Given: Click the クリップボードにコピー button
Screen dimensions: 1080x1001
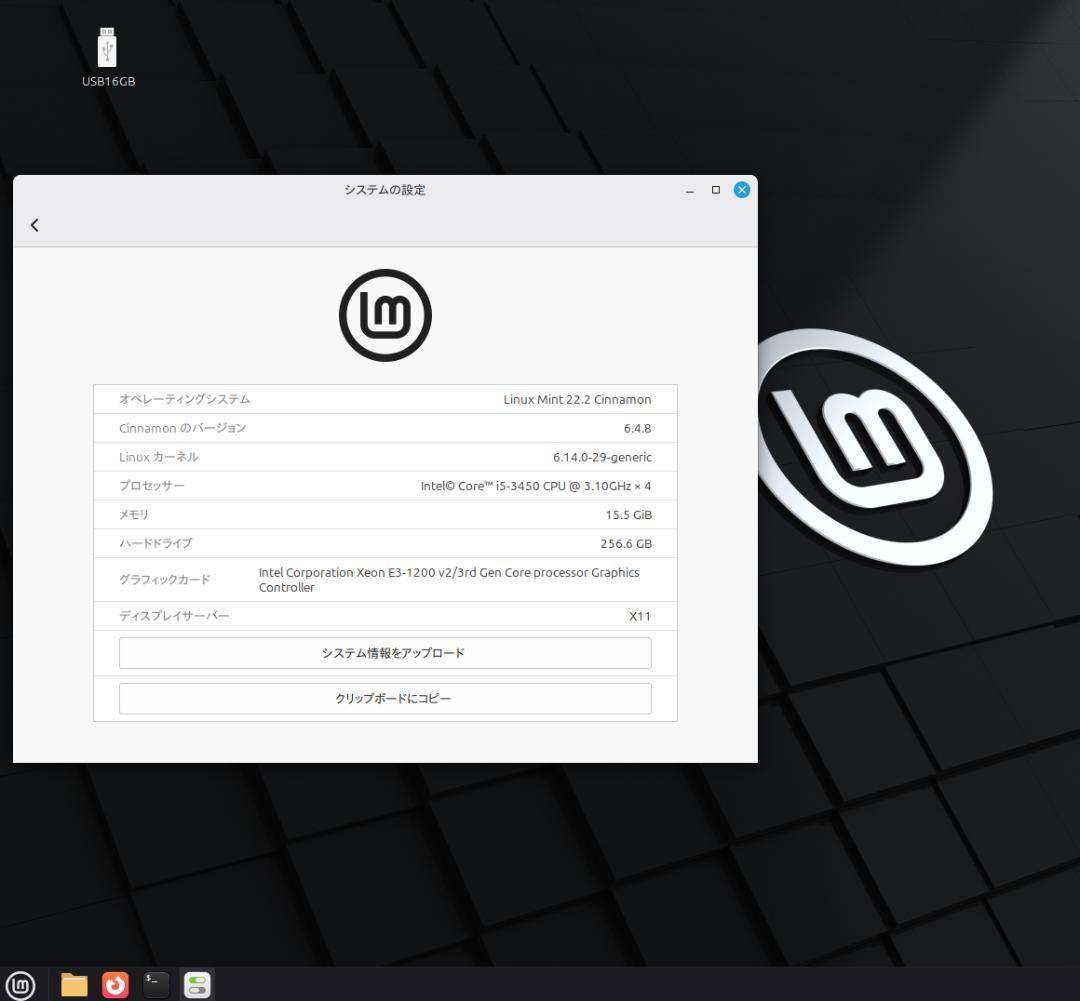Looking at the screenshot, I should (385, 698).
